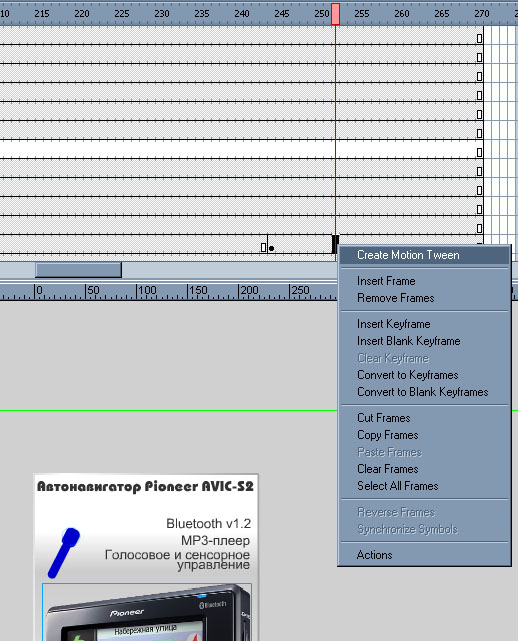This screenshot has width=518, height=641.
Task: Click the horizontal timeline scrollbar thumb
Action: click(x=78, y=270)
